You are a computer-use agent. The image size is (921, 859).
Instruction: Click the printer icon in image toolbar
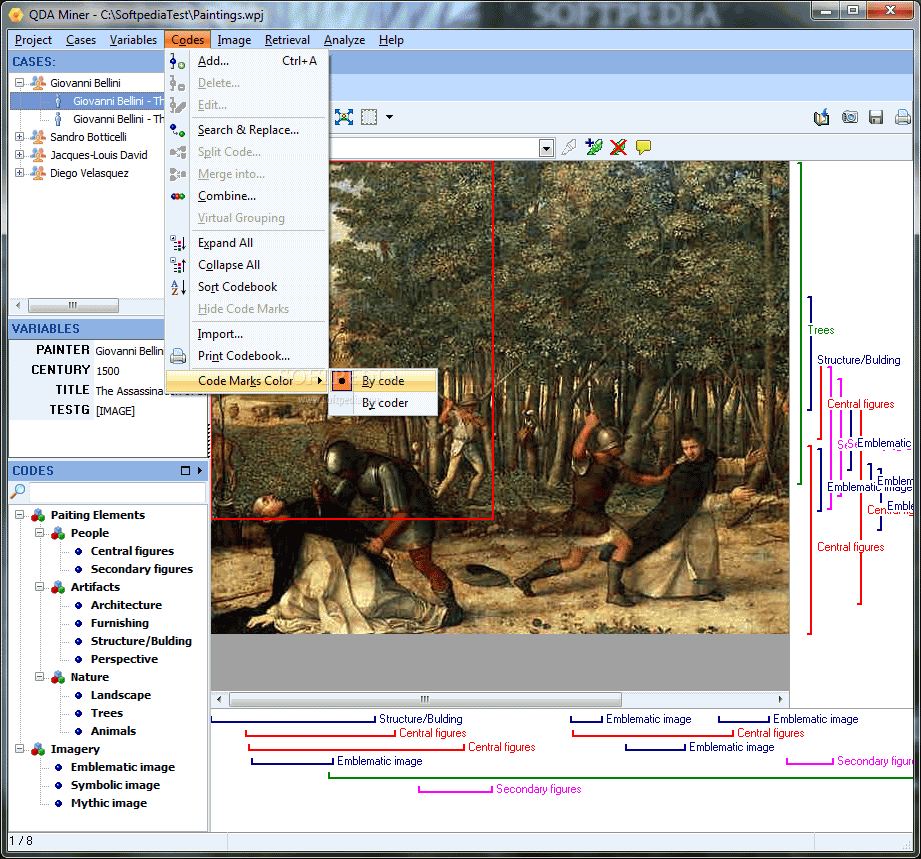pyautogui.click(x=903, y=118)
